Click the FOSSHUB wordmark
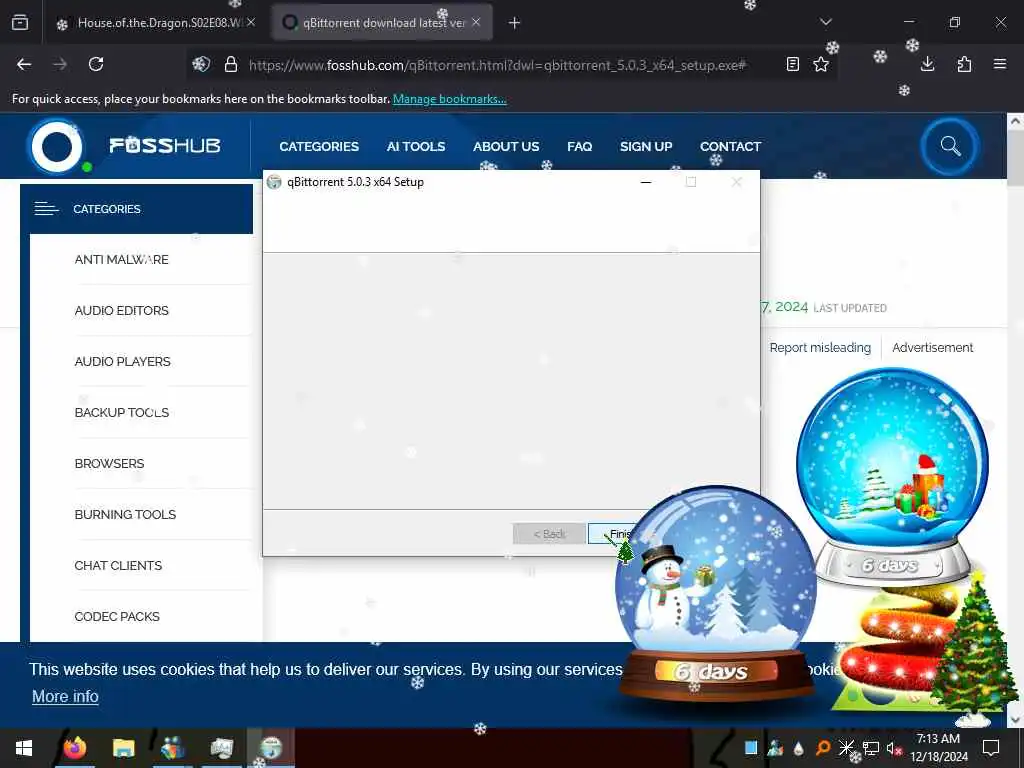The image size is (1024, 768). [165, 145]
